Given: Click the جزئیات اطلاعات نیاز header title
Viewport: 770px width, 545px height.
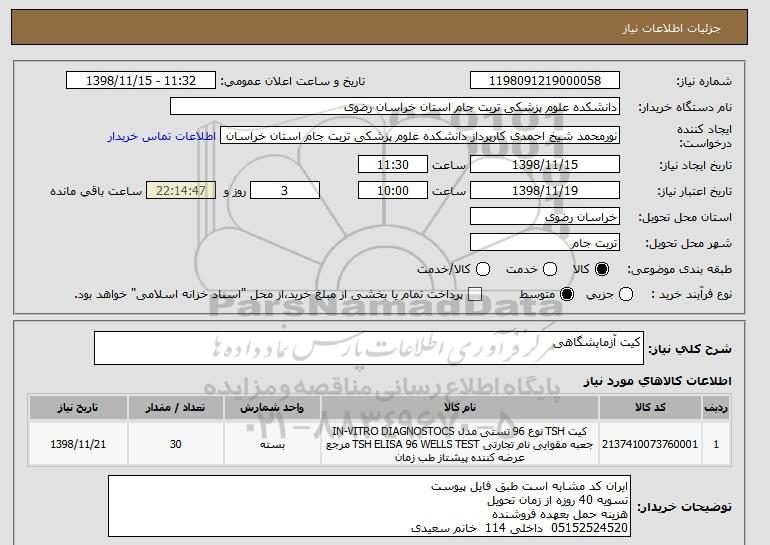Looking at the screenshot, I should tap(671, 28).
